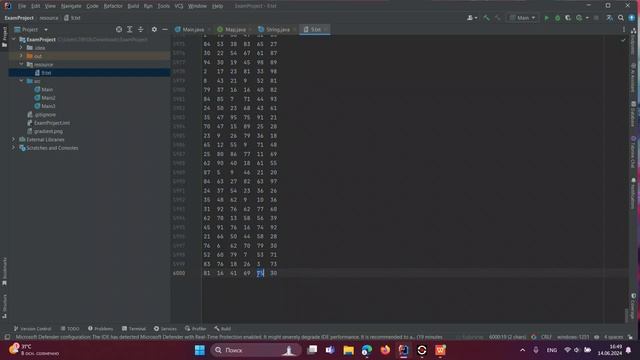Click the Windows taskbar search field
Screen dimensions: 640x360
pyautogui.click(x=256, y=350)
